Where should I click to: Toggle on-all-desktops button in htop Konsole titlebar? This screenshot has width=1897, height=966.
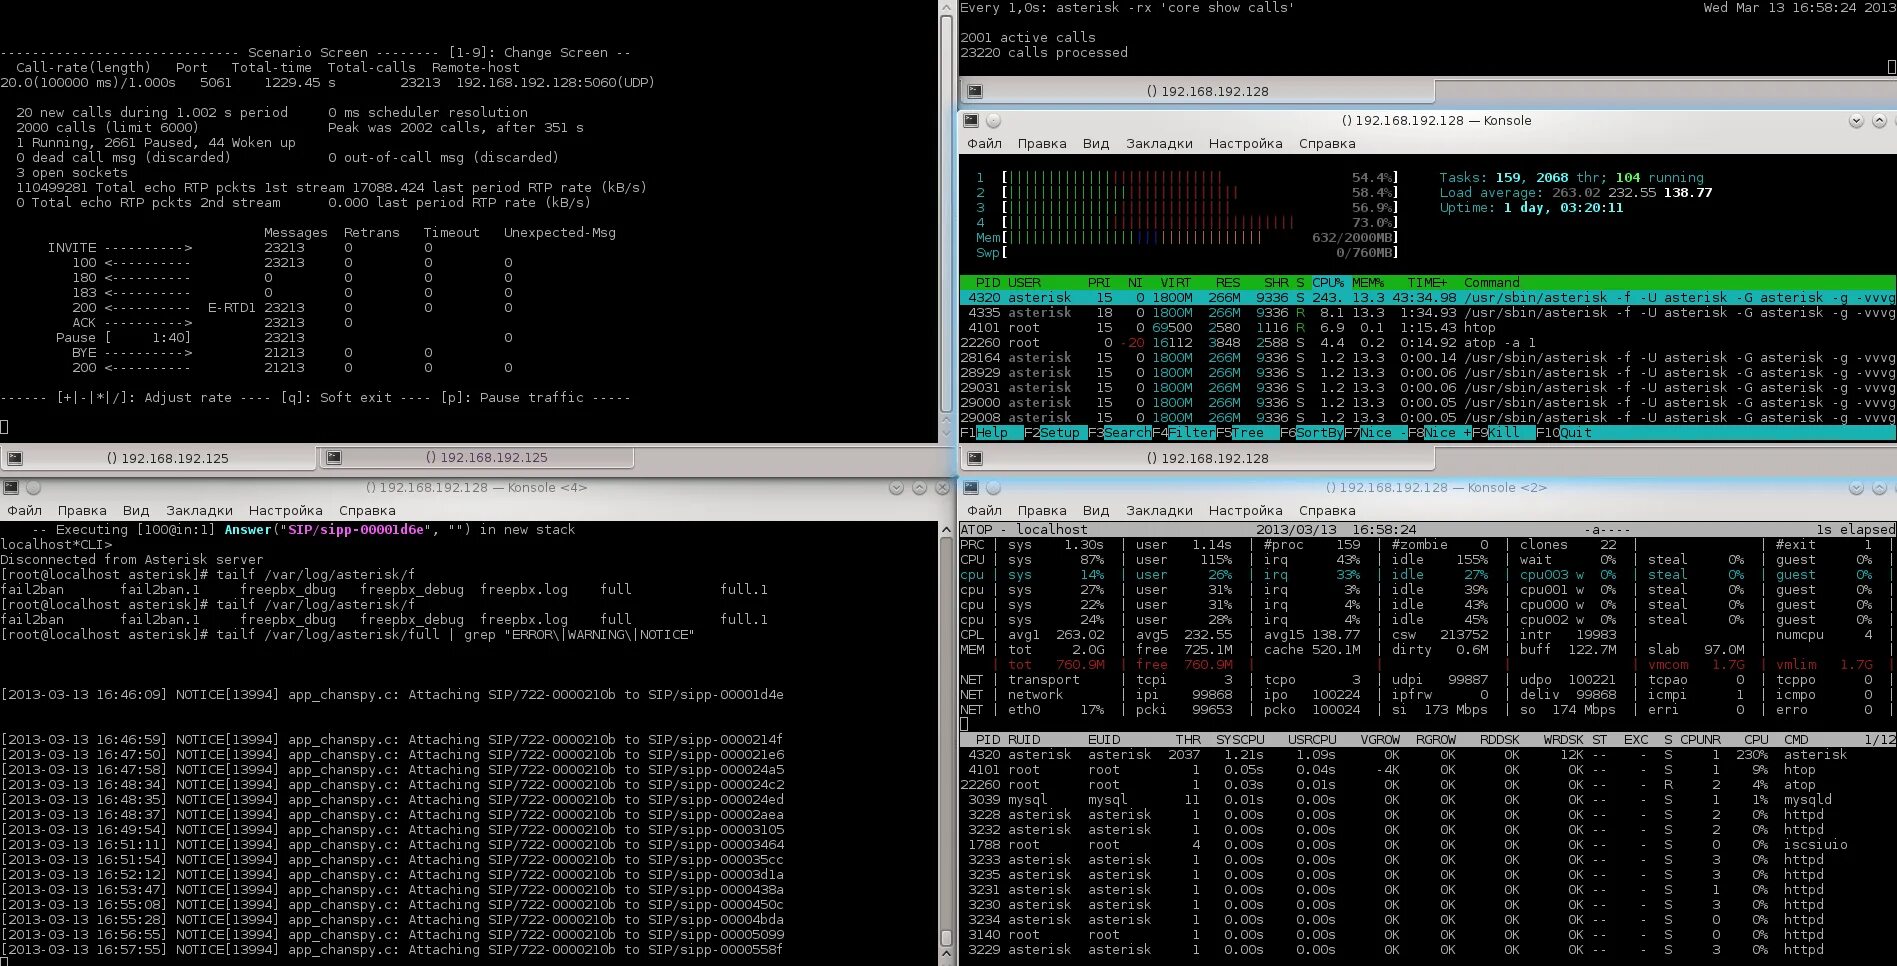point(993,120)
